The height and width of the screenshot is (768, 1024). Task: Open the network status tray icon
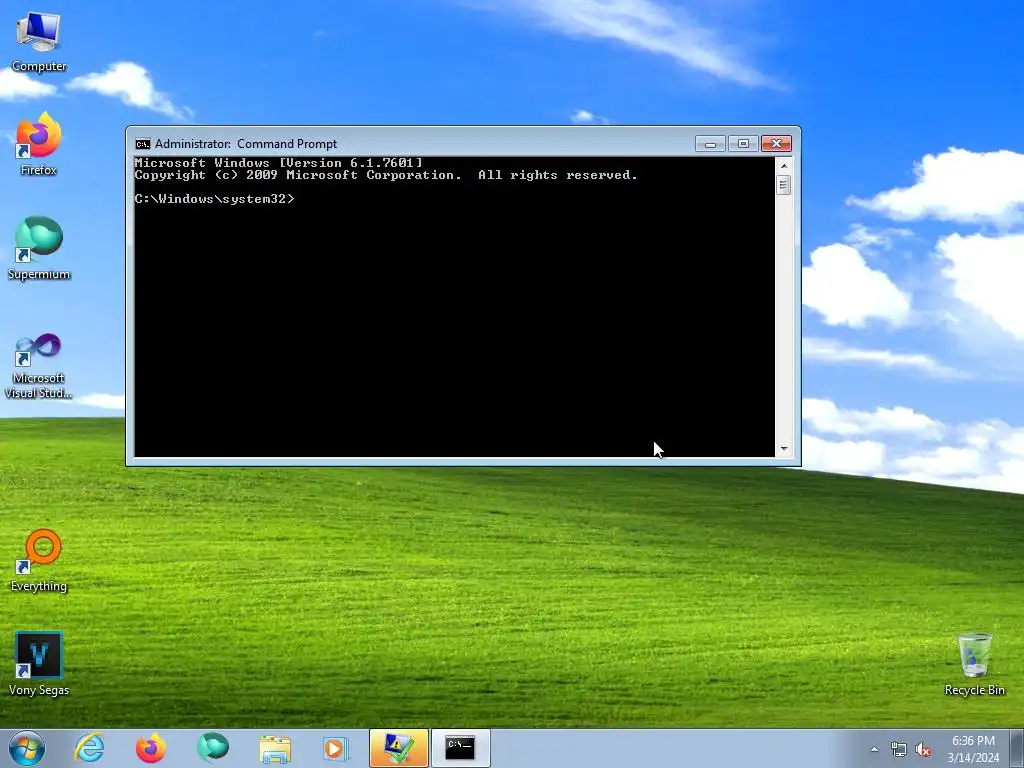click(899, 750)
